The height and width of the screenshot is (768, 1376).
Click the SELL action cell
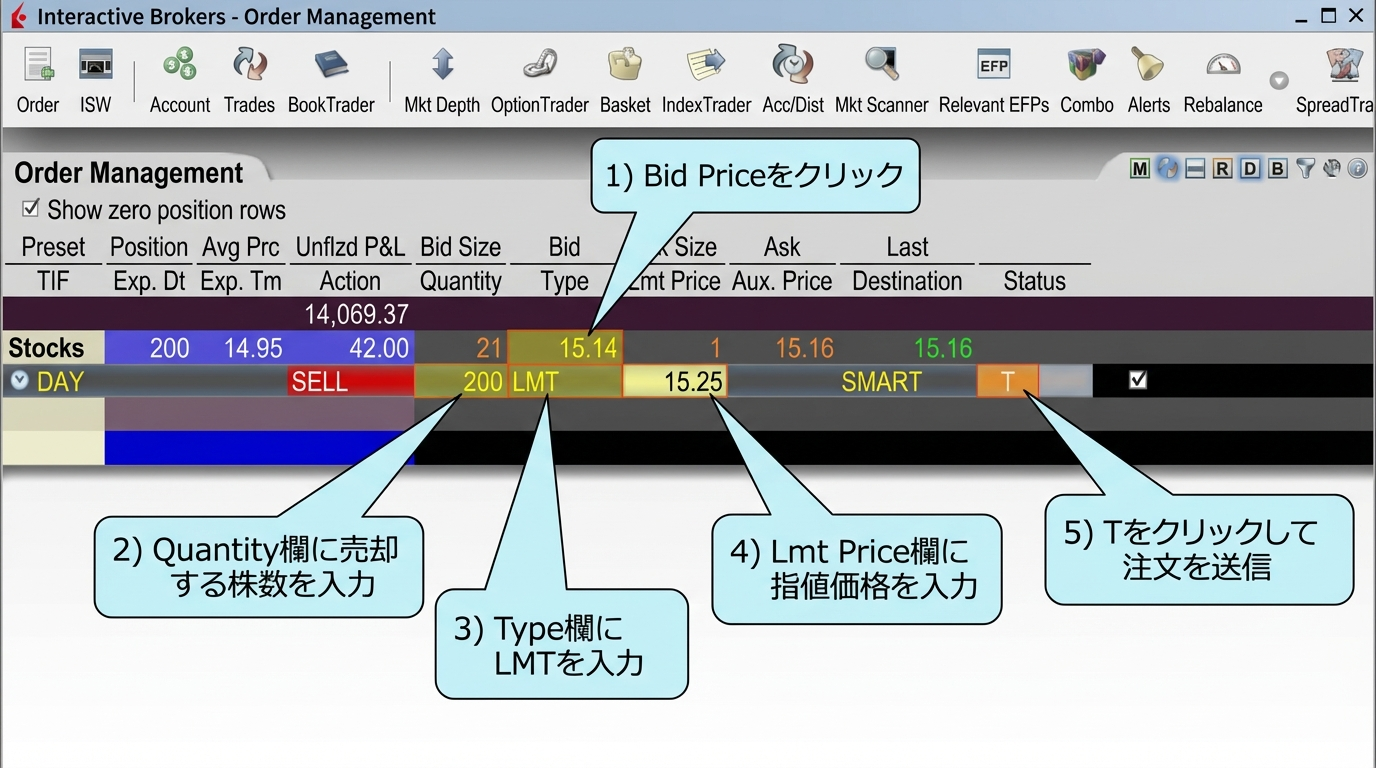[x=350, y=381]
